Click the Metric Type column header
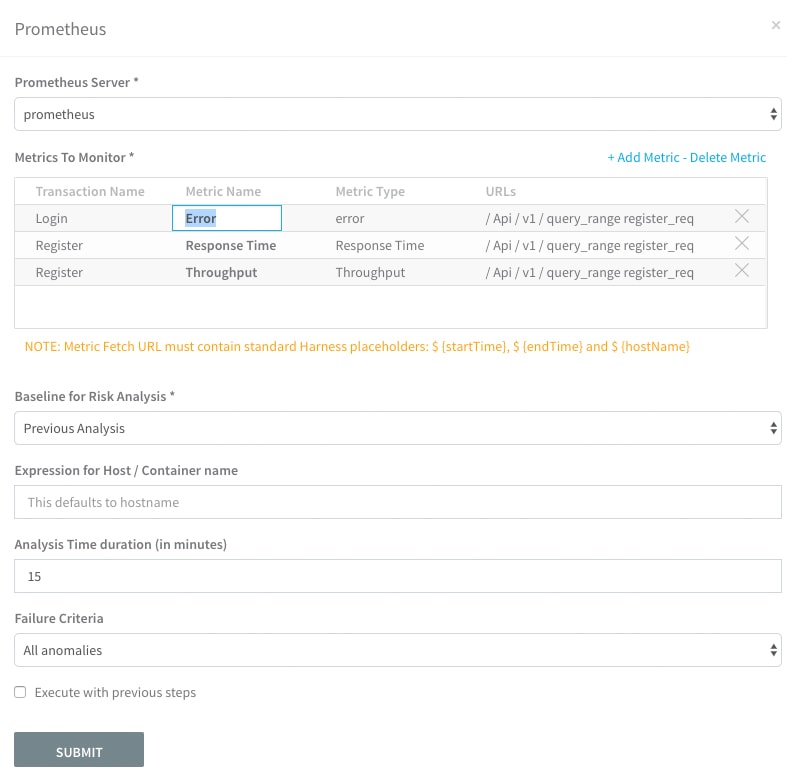Viewport: 787px width, 780px height. [x=370, y=191]
